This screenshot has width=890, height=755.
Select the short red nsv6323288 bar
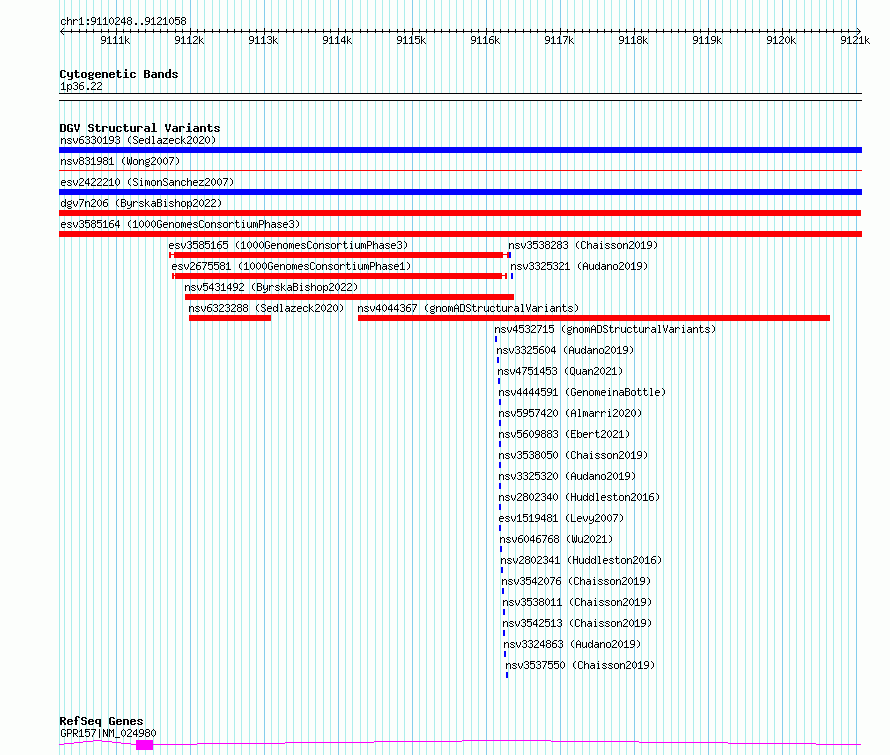[230, 318]
